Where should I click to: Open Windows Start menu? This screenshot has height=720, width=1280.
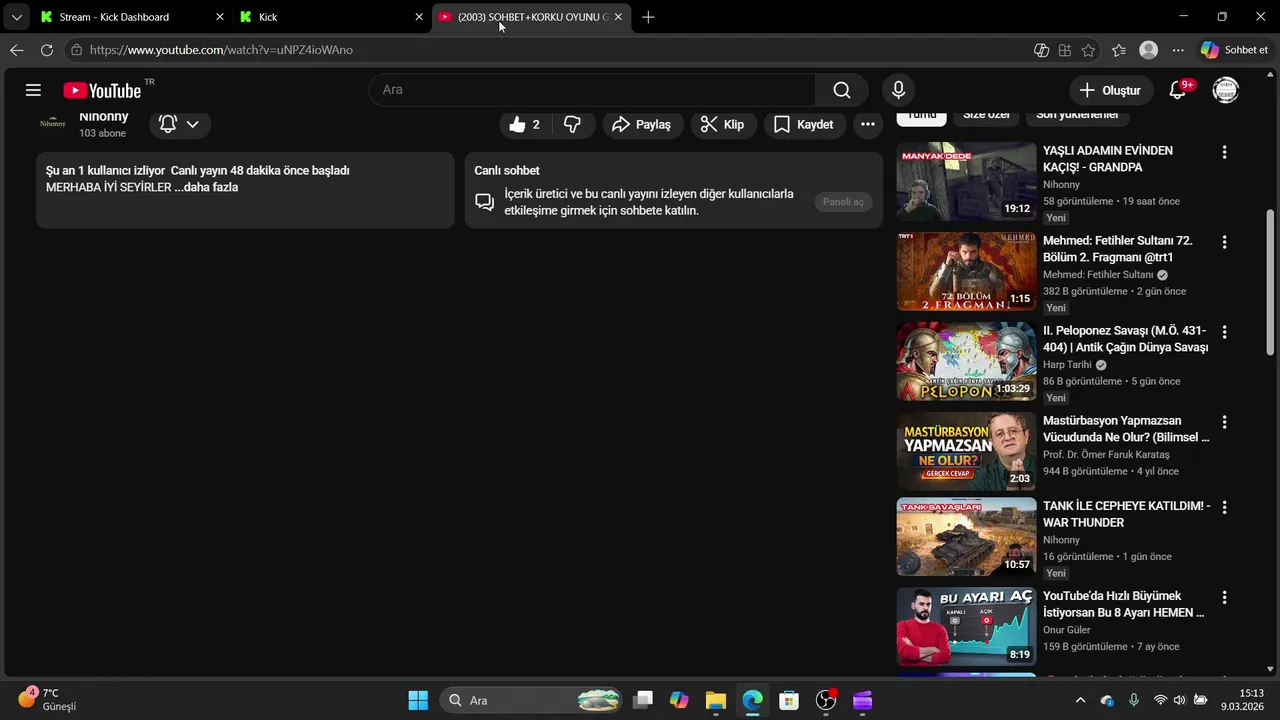click(418, 700)
